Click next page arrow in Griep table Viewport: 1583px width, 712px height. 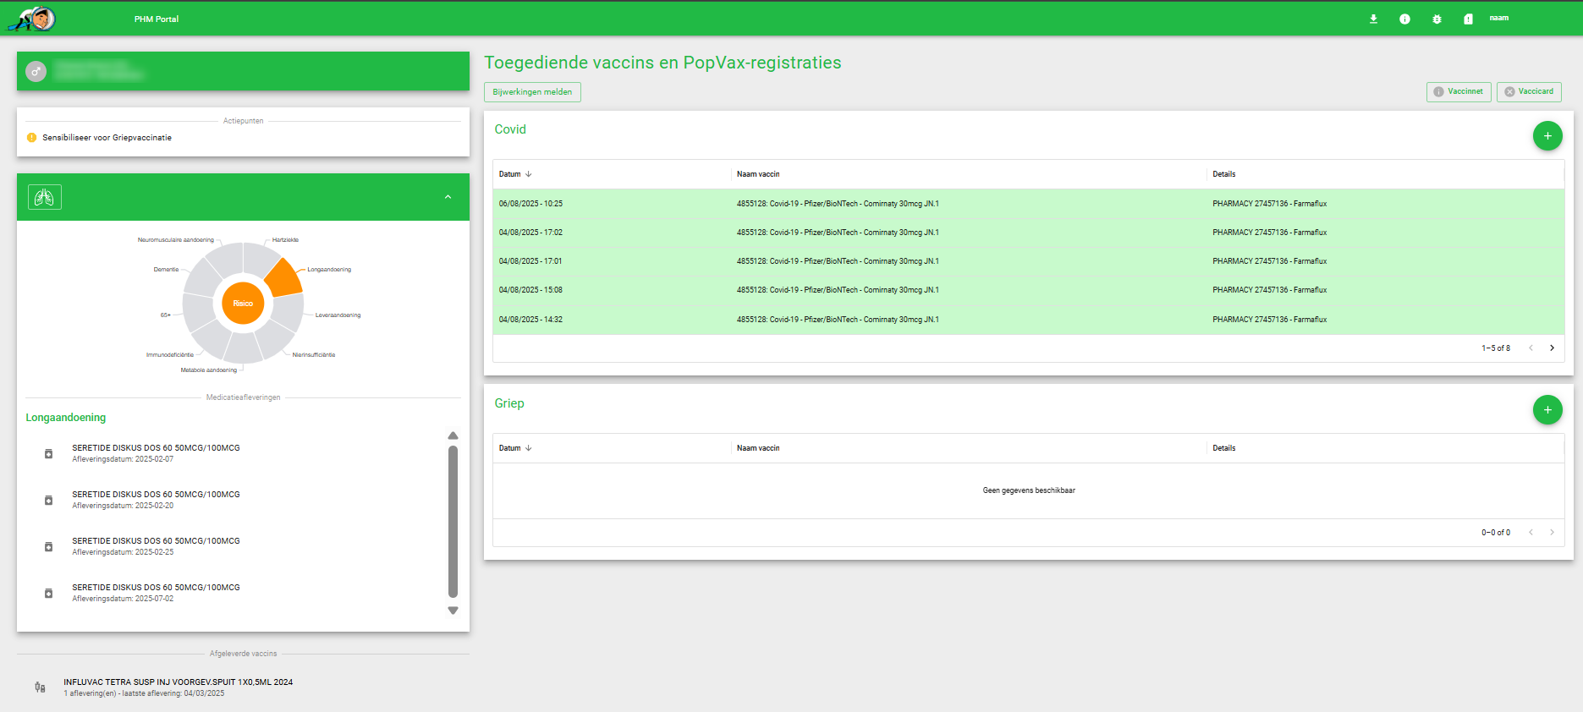coord(1552,532)
